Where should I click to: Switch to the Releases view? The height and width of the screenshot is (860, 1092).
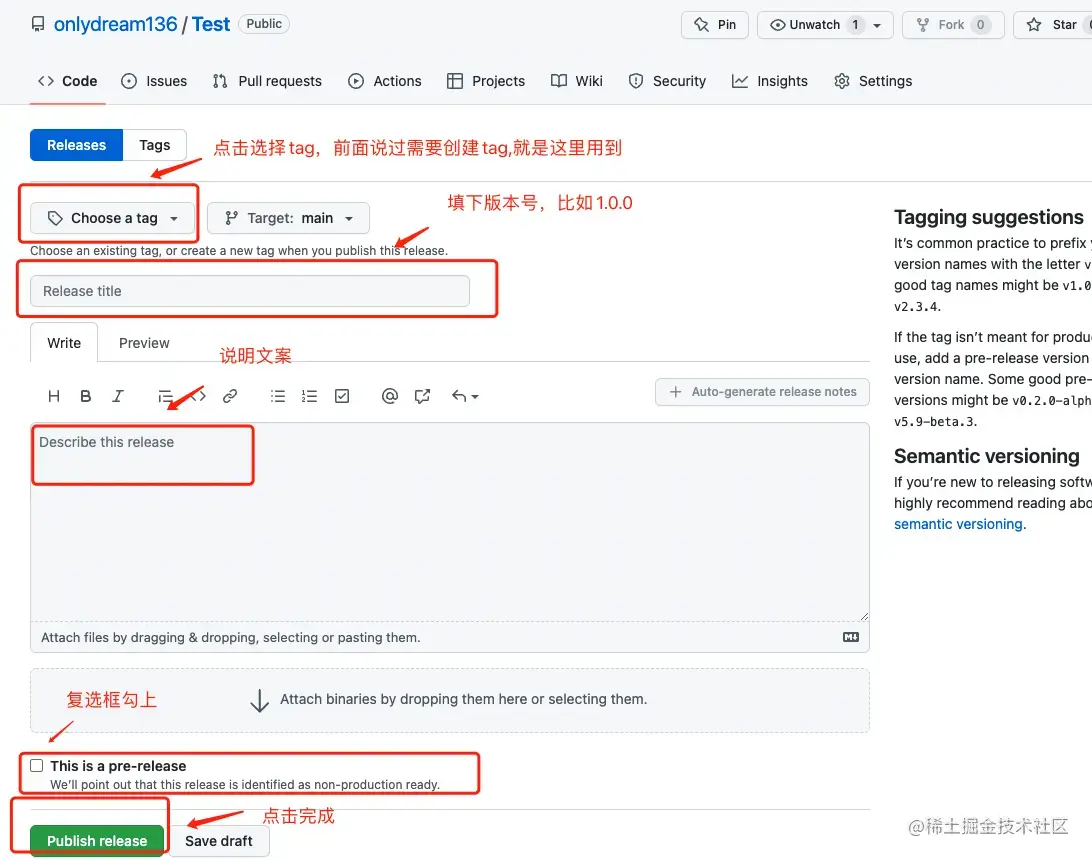[77, 145]
